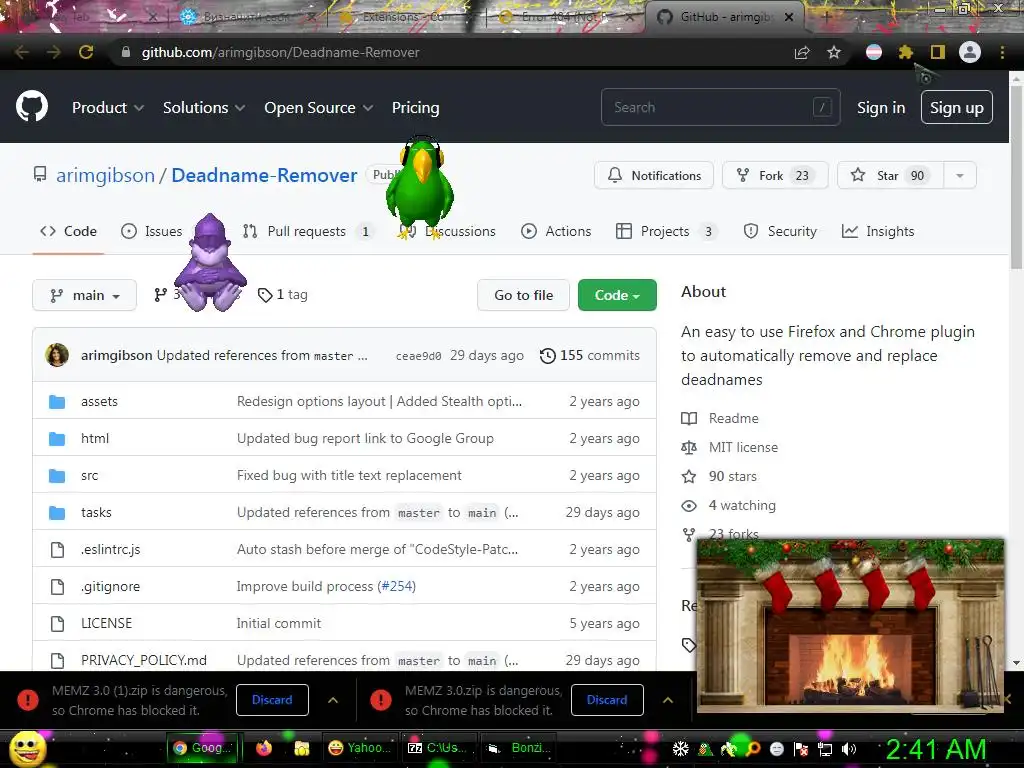The height and width of the screenshot is (768, 1024).
Task: Click the tag icon next to 1 tag
Action: pyautogui.click(x=264, y=295)
